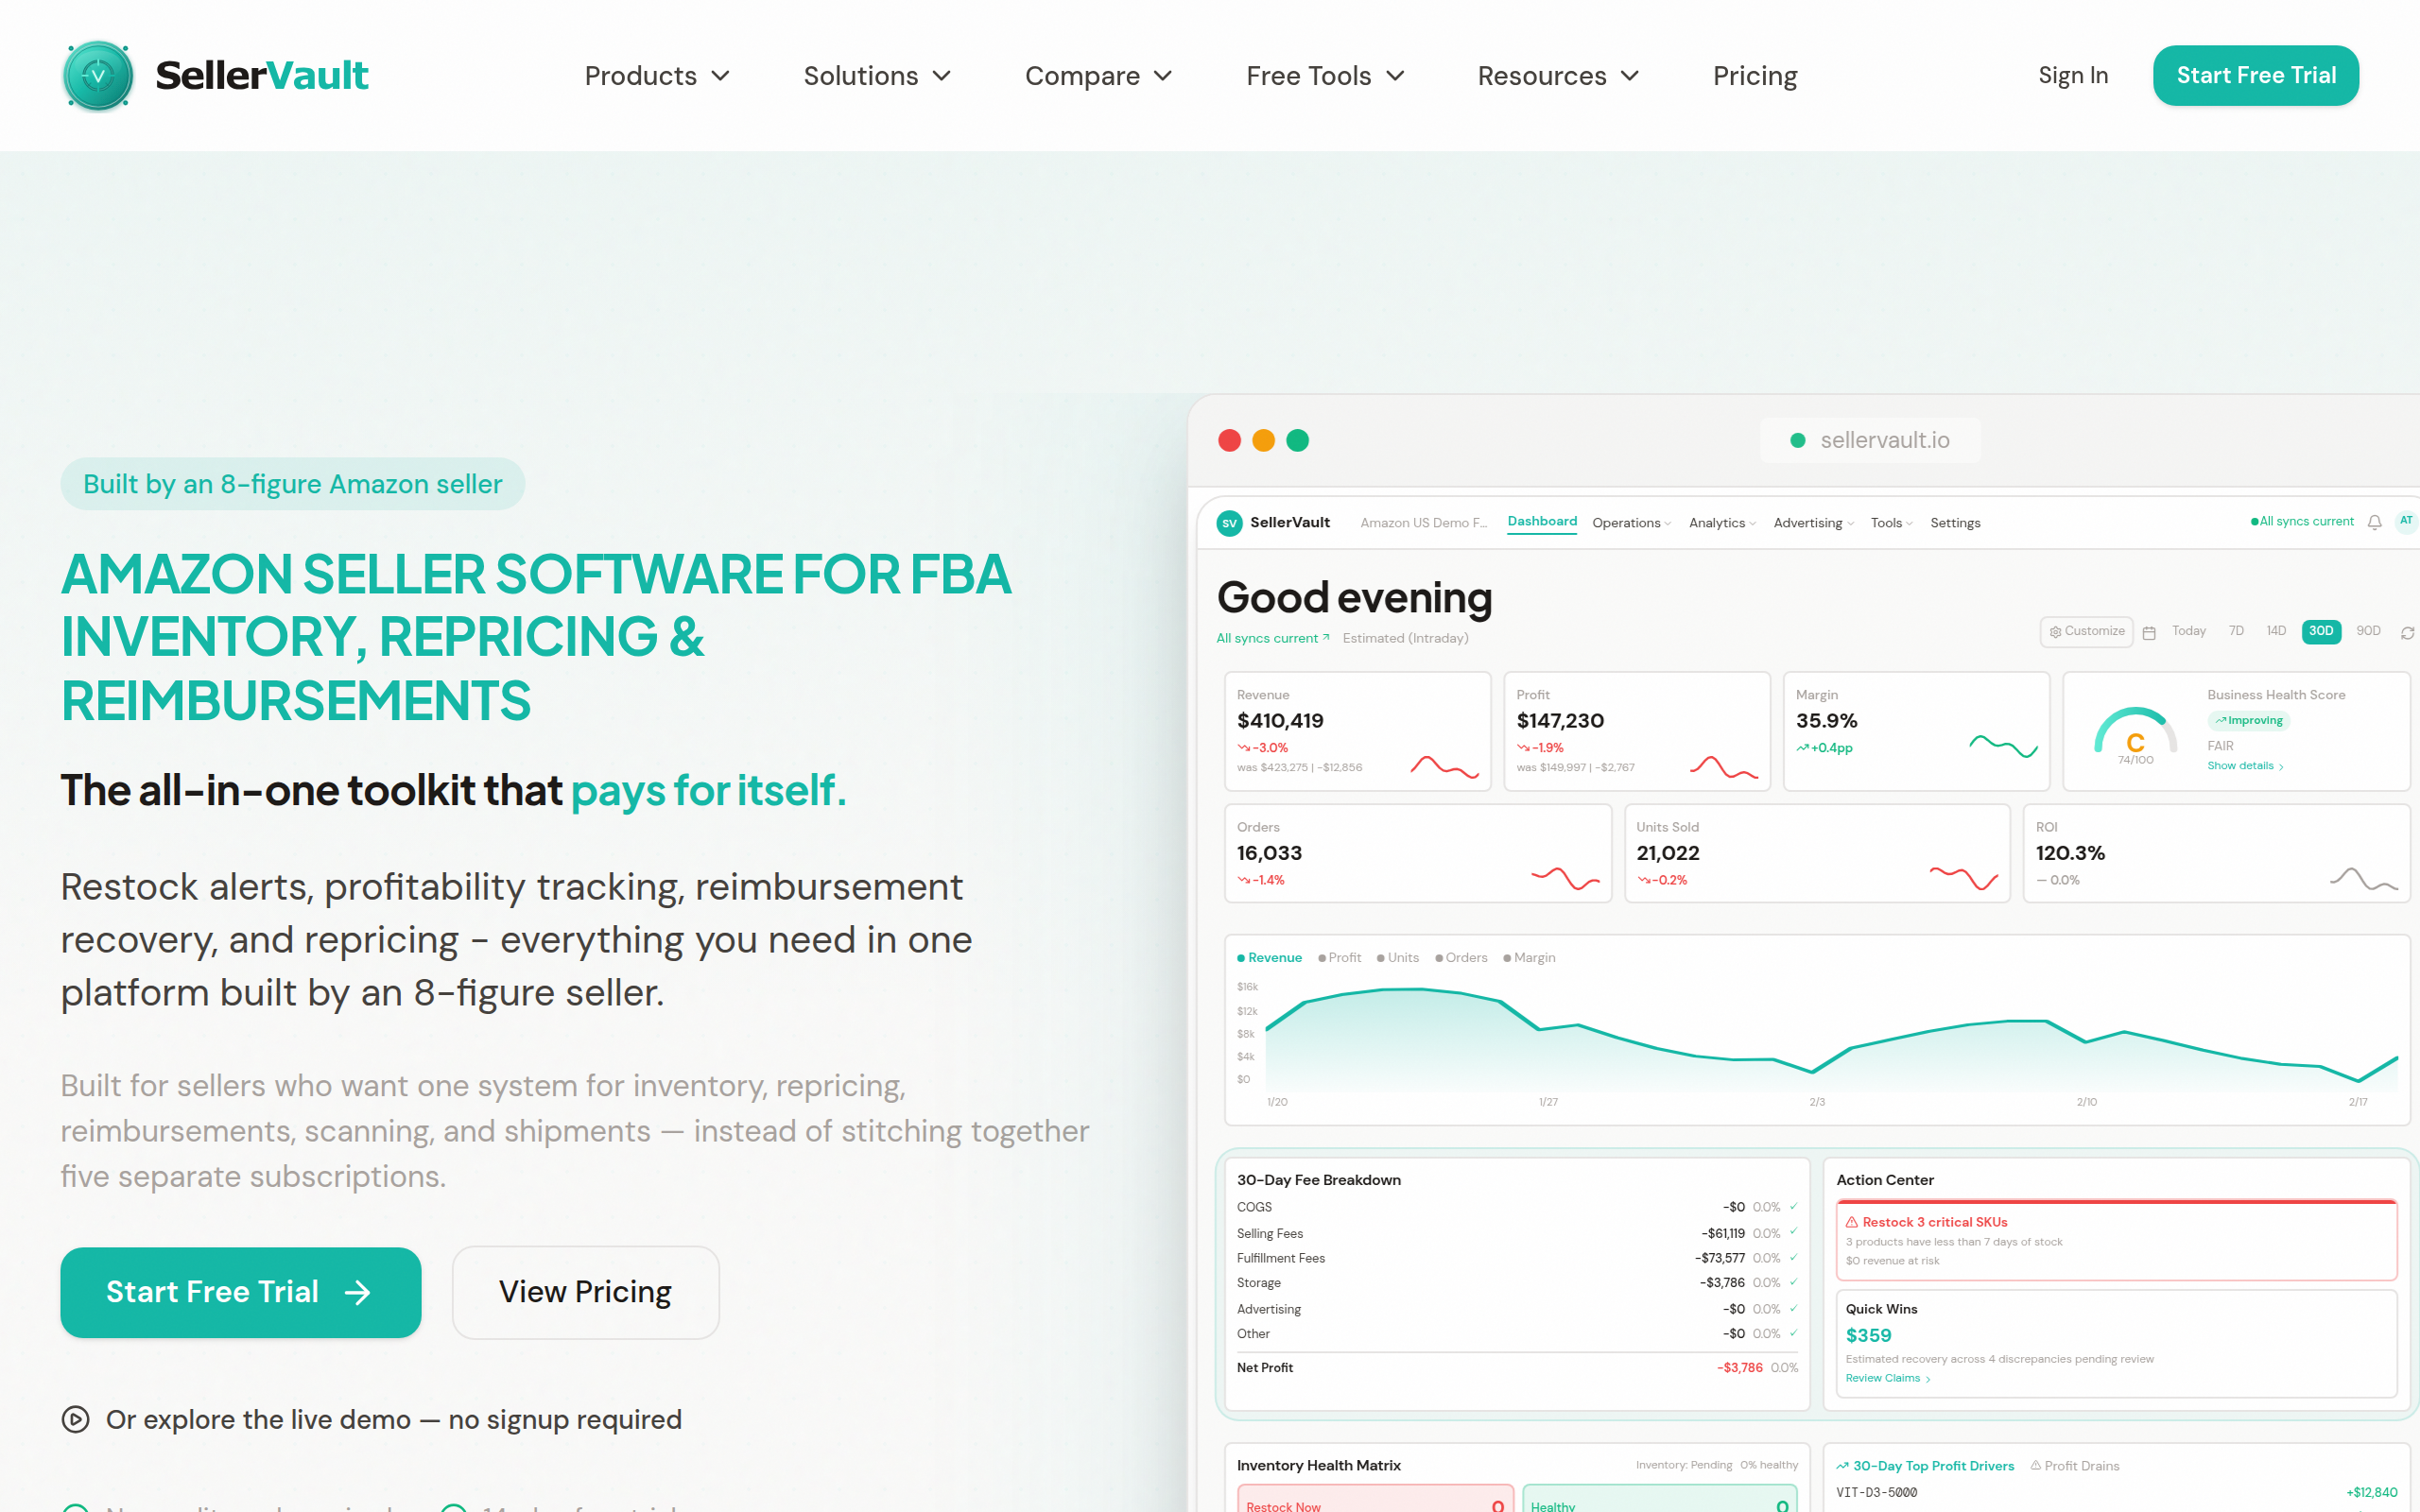Expand the Compare menu

coord(1098,76)
